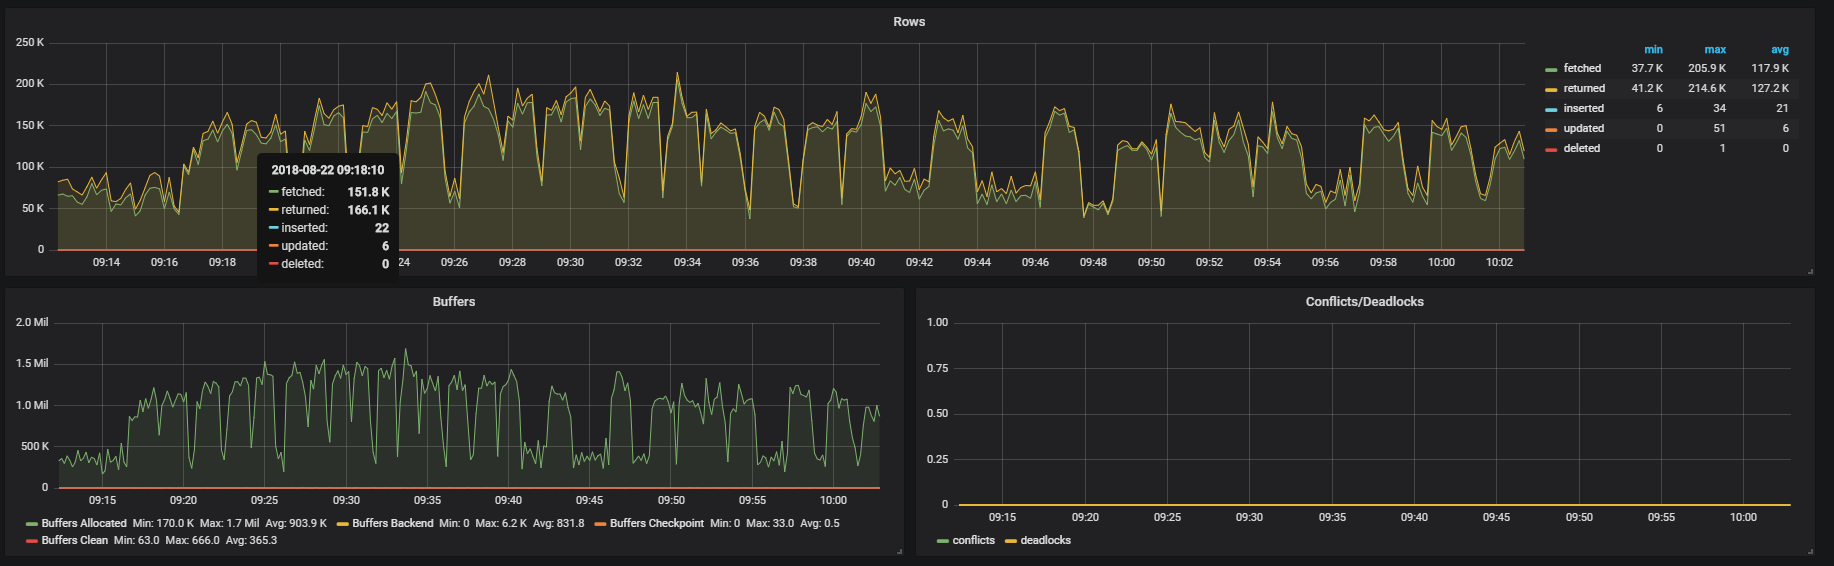The image size is (1834, 566).
Task: Click the red color swatch beside deleted legend
Action: pyautogui.click(x=1551, y=150)
